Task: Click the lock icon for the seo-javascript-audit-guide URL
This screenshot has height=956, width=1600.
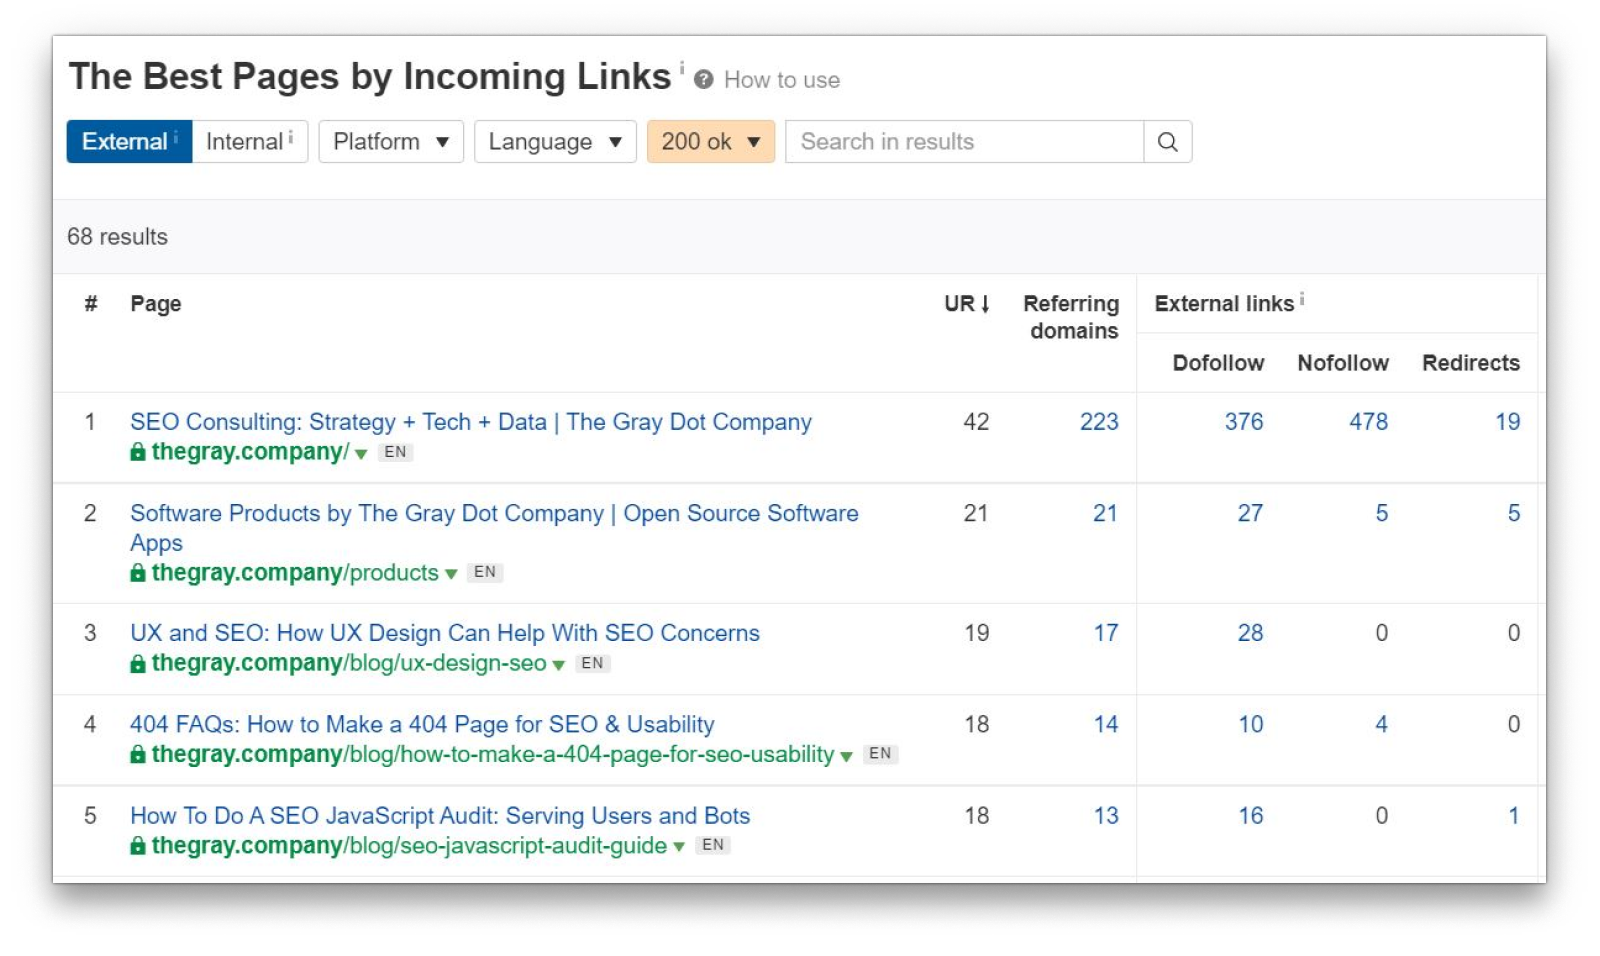Action: [x=138, y=846]
